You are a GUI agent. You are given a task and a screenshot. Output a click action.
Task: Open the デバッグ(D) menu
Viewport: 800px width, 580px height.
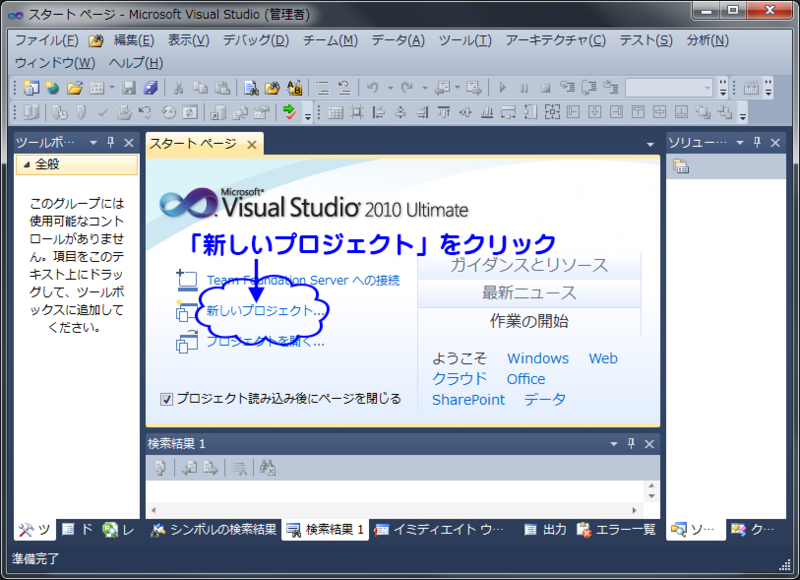click(256, 40)
